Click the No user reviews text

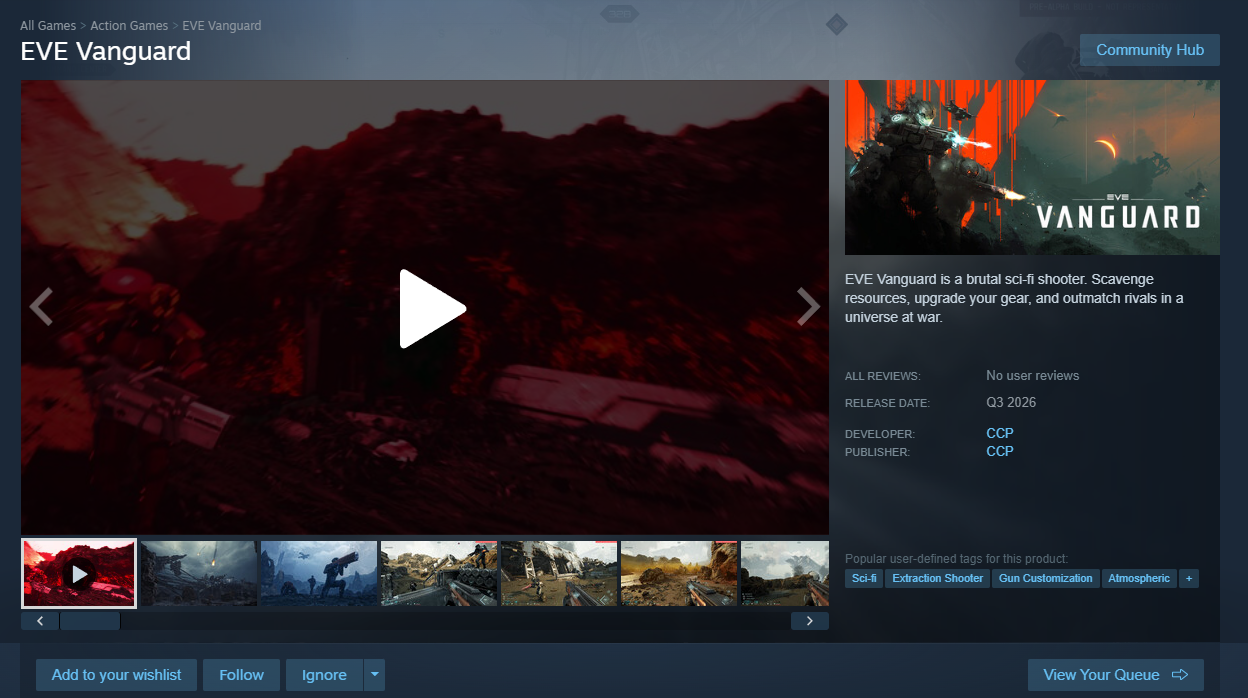click(1033, 376)
